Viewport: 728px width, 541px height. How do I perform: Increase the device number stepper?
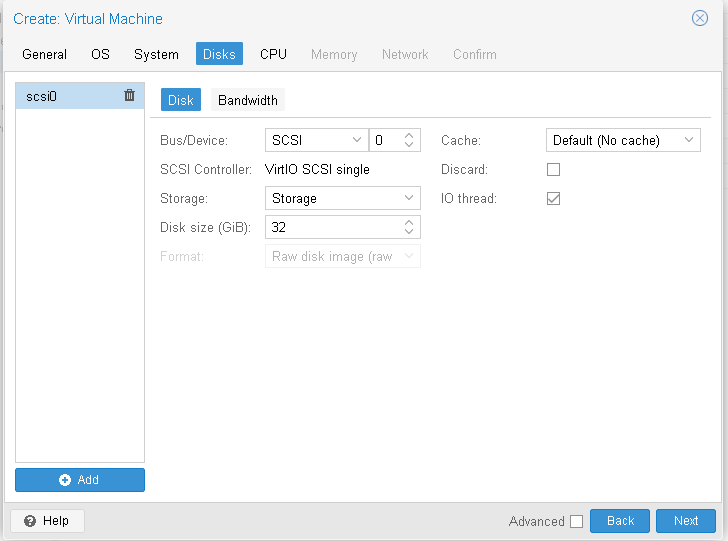pyautogui.click(x=409, y=136)
